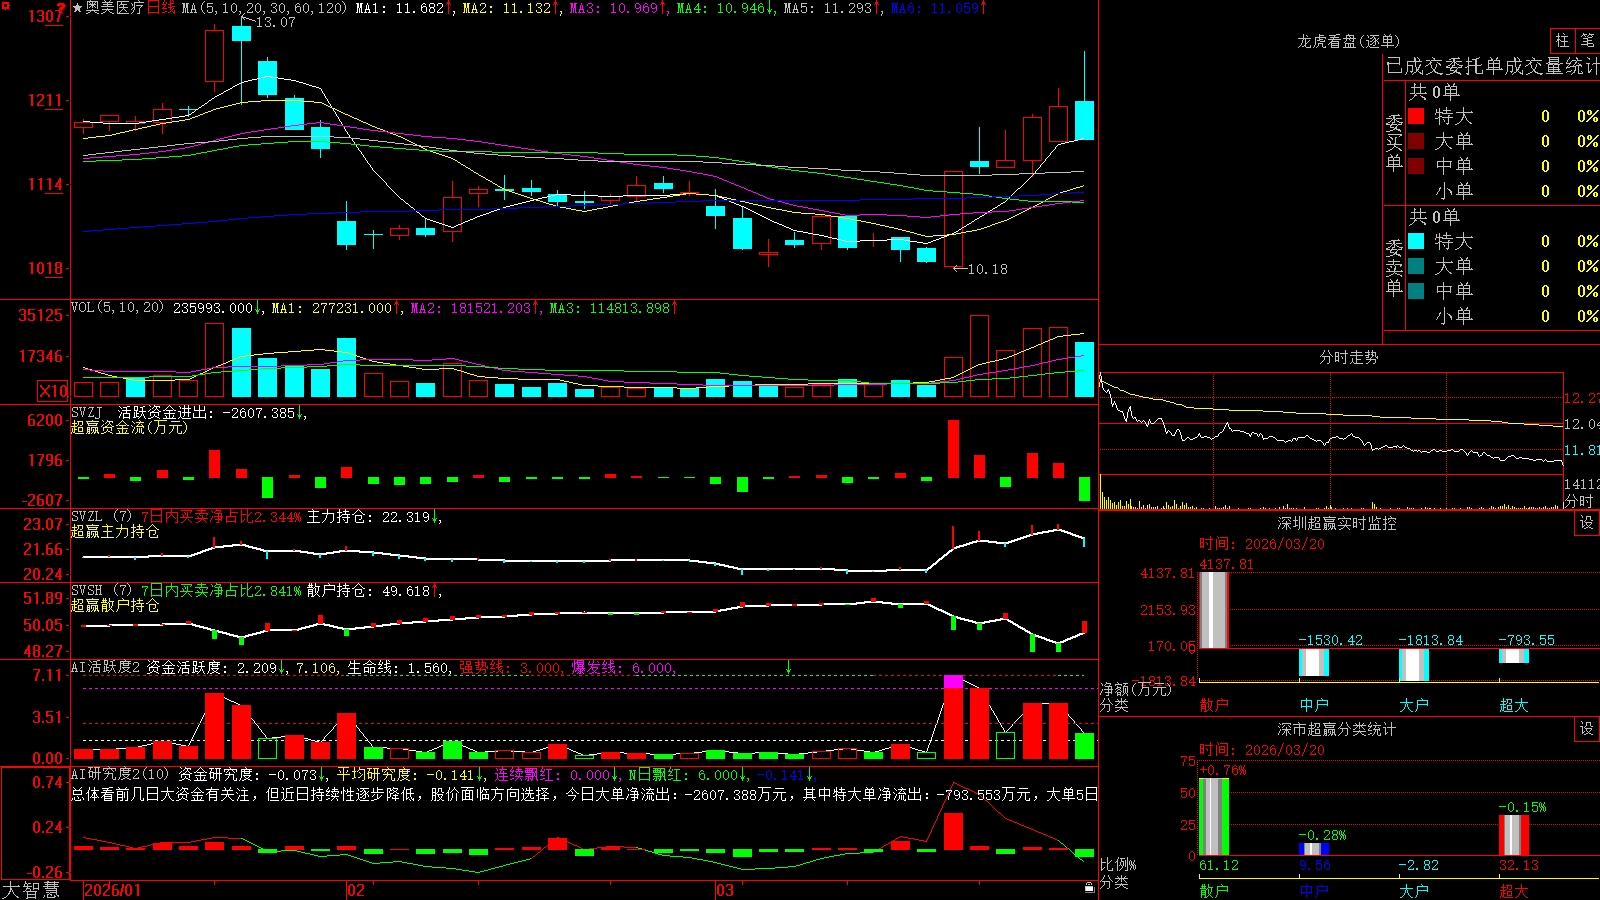Viewport: 1600px width, 900px height.
Task: Click the 超赢资金流(万元) label
Action: click(x=129, y=427)
